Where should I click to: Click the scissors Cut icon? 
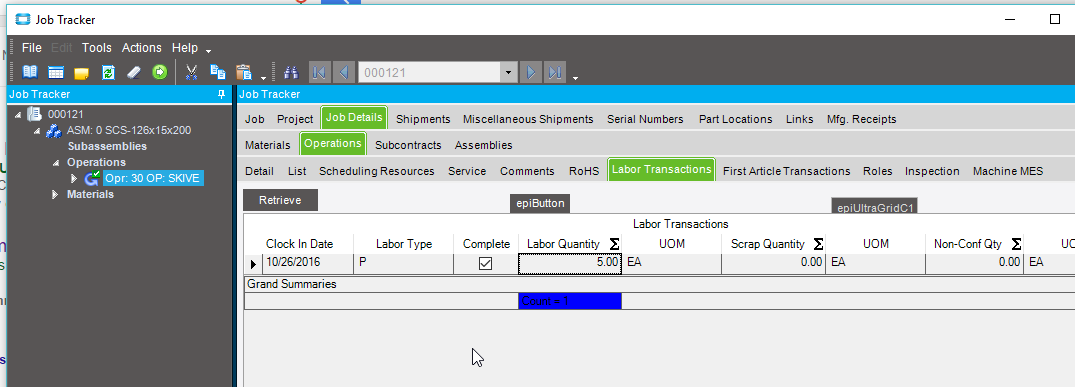click(x=191, y=72)
